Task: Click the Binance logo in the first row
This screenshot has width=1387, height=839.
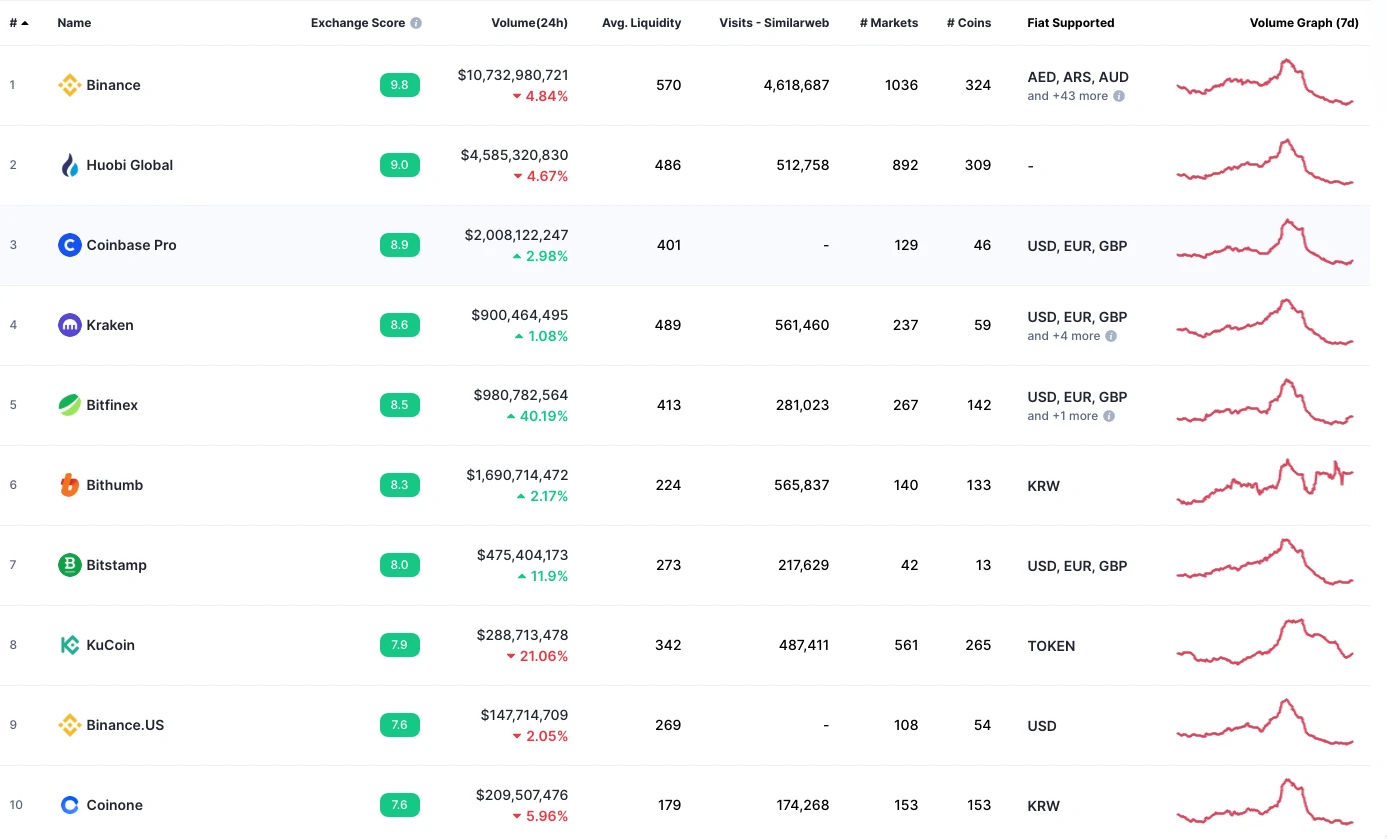Action: (x=69, y=85)
